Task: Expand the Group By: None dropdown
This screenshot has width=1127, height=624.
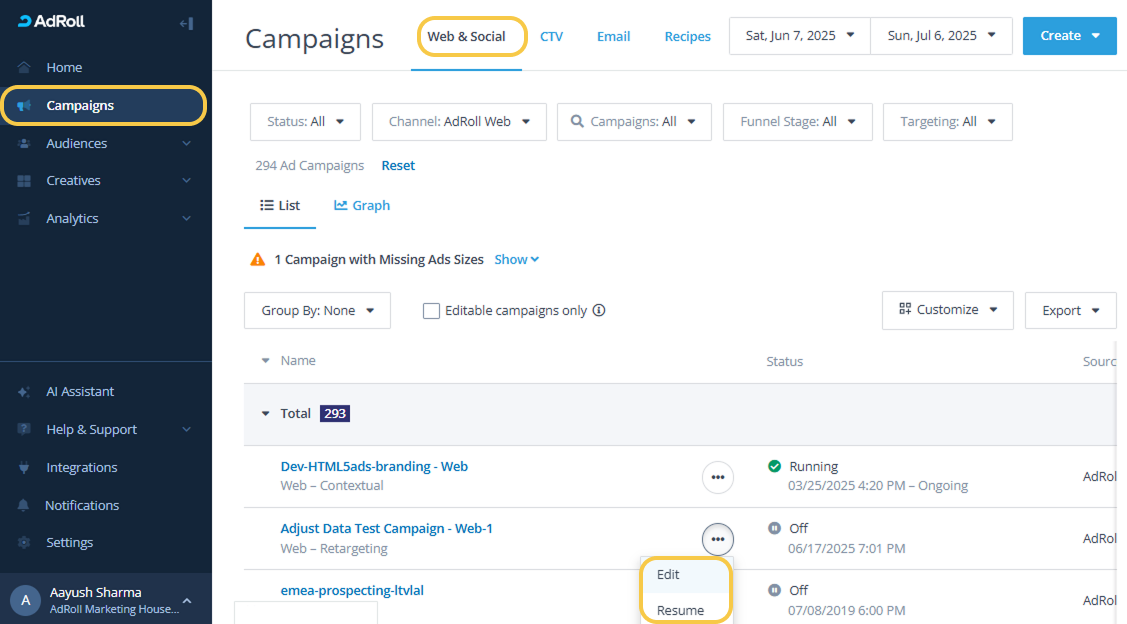Action: [317, 311]
